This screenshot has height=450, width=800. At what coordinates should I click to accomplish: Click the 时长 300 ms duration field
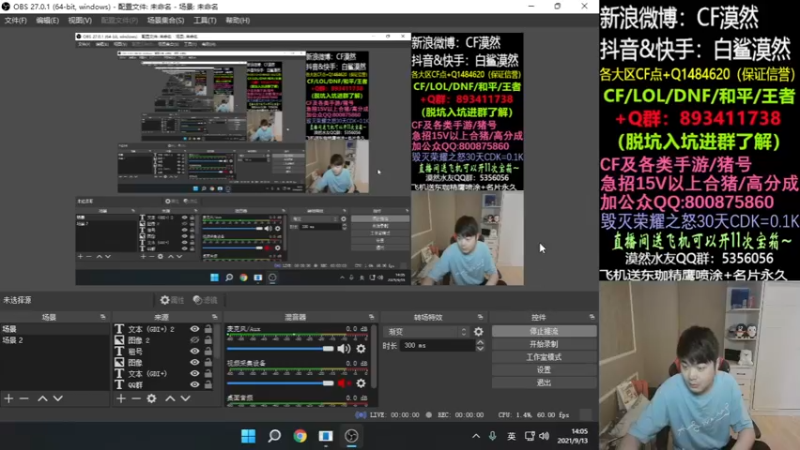438,346
